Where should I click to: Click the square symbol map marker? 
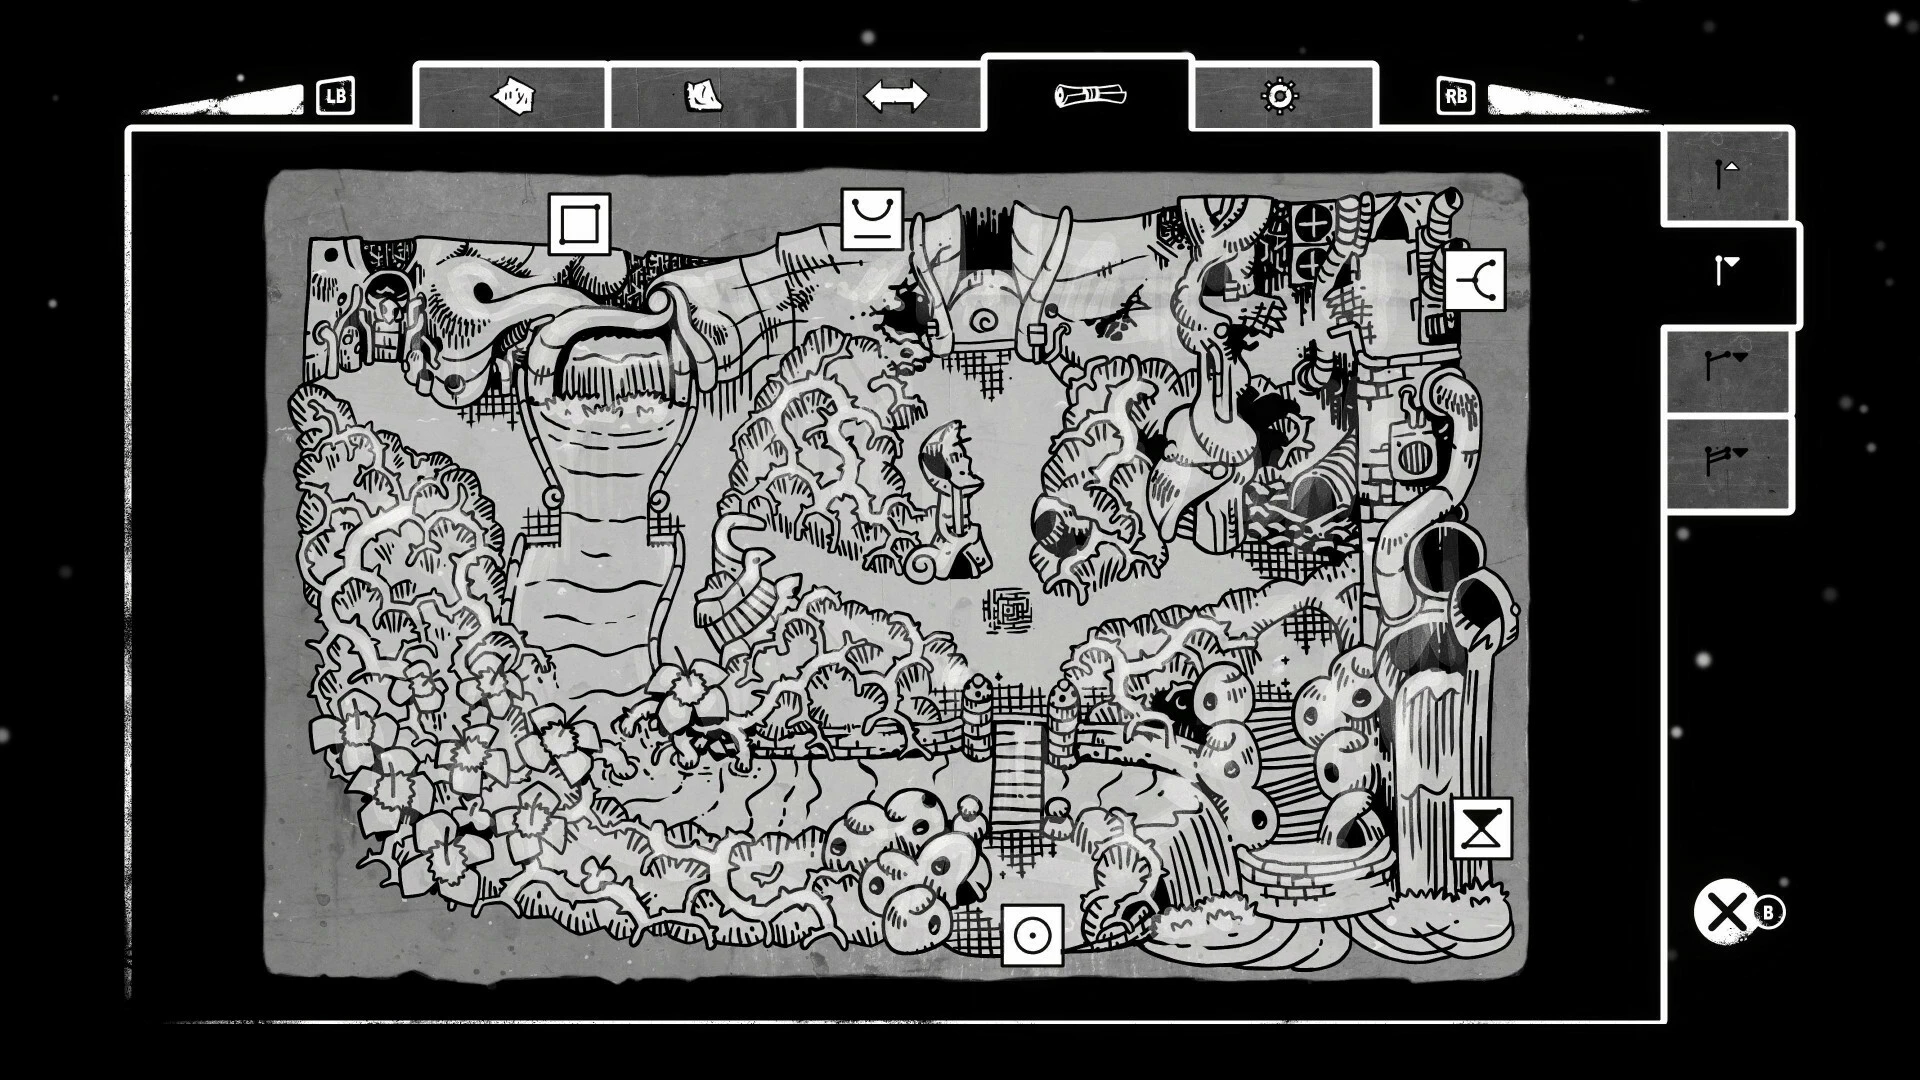click(579, 224)
